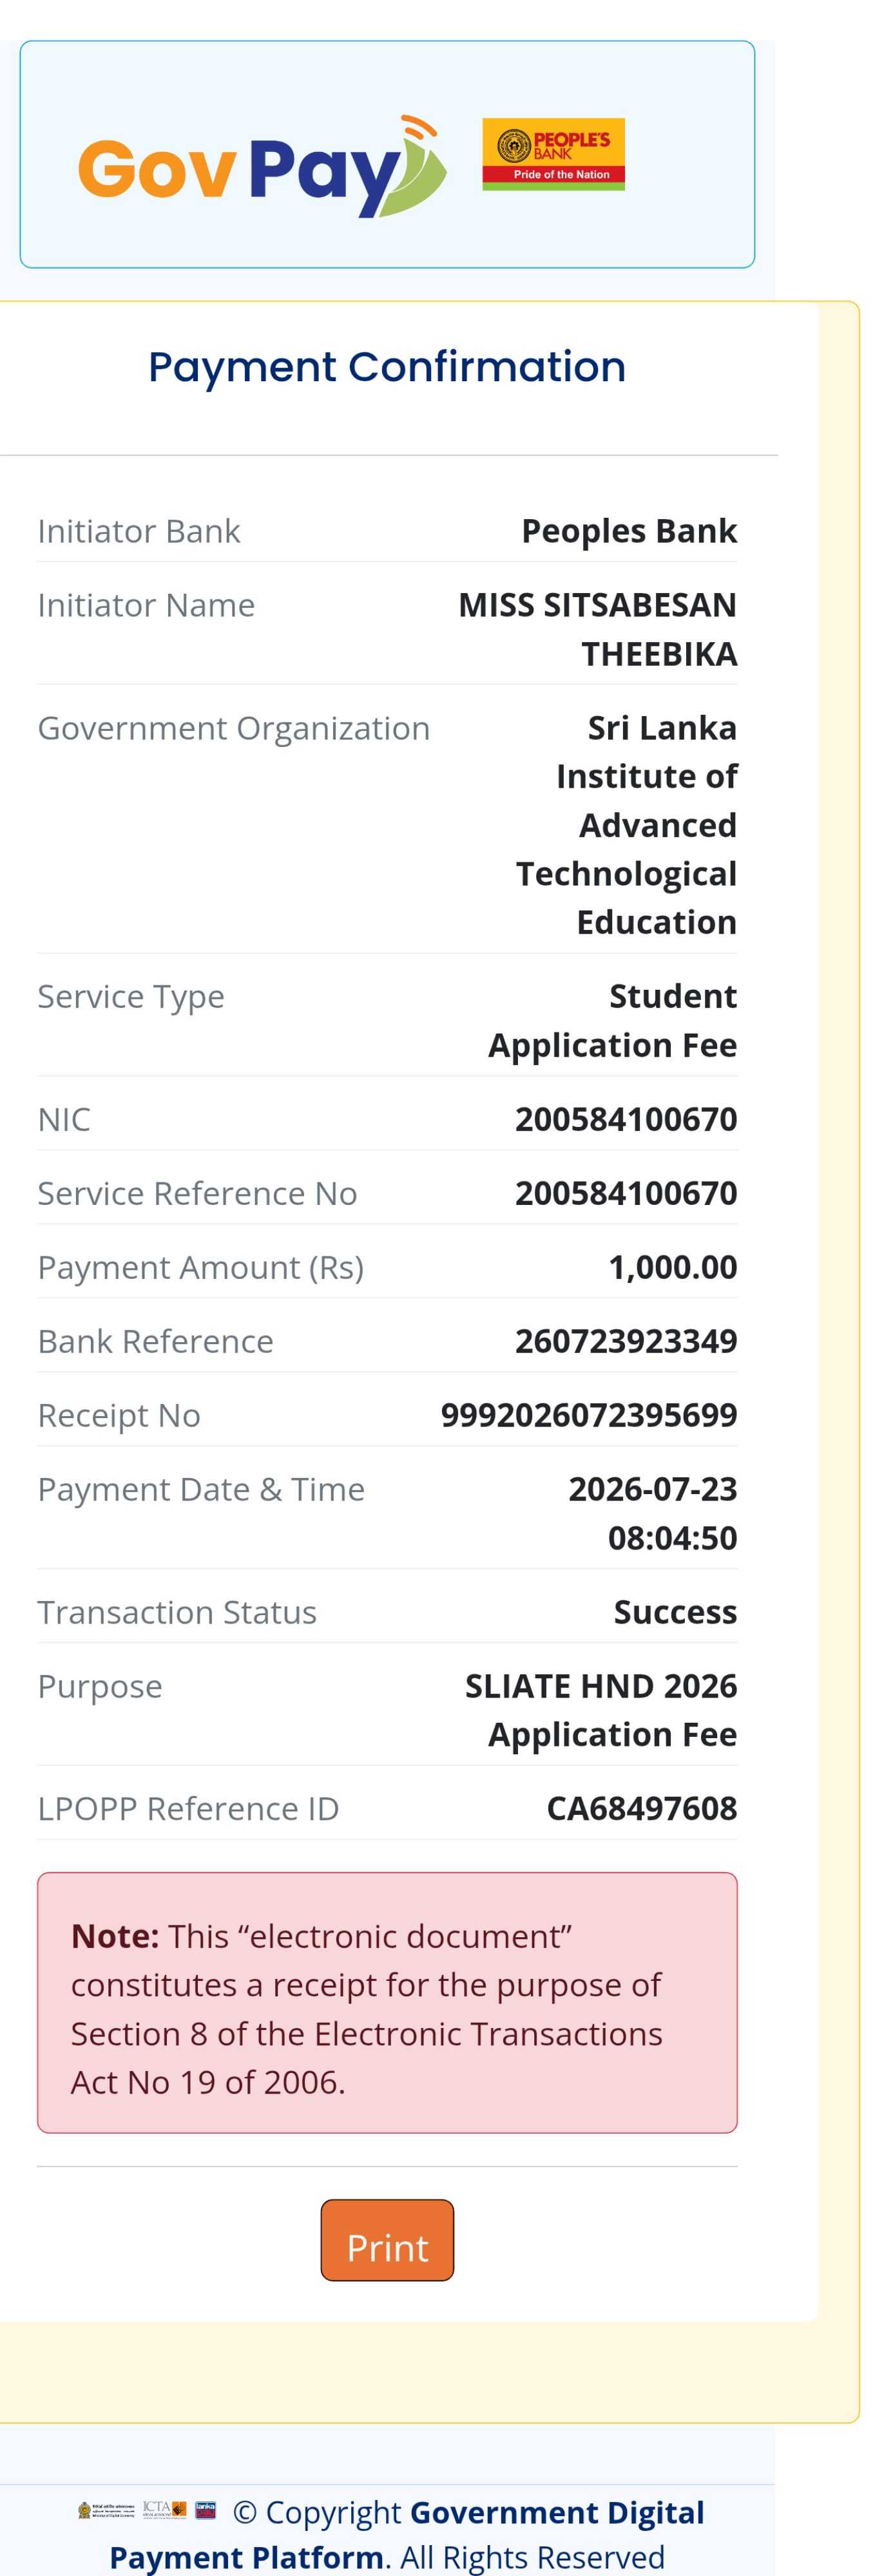Click the payment amount 1,000.00
This screenshot has height=2576, width=884.
[673, 1267]
